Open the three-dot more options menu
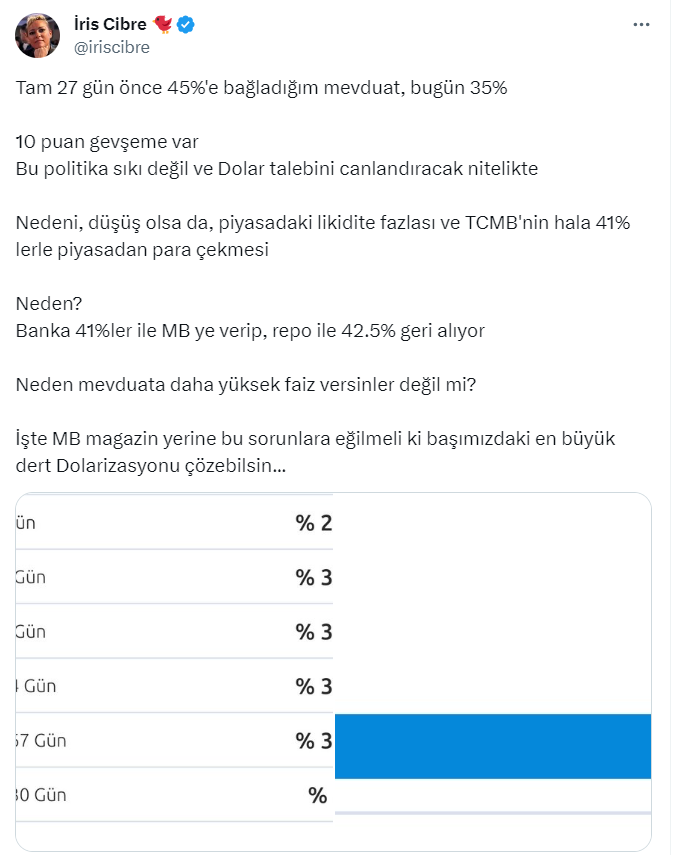This screenshot has height=855, width=674. pyautogui.click(x=640, y=25)
